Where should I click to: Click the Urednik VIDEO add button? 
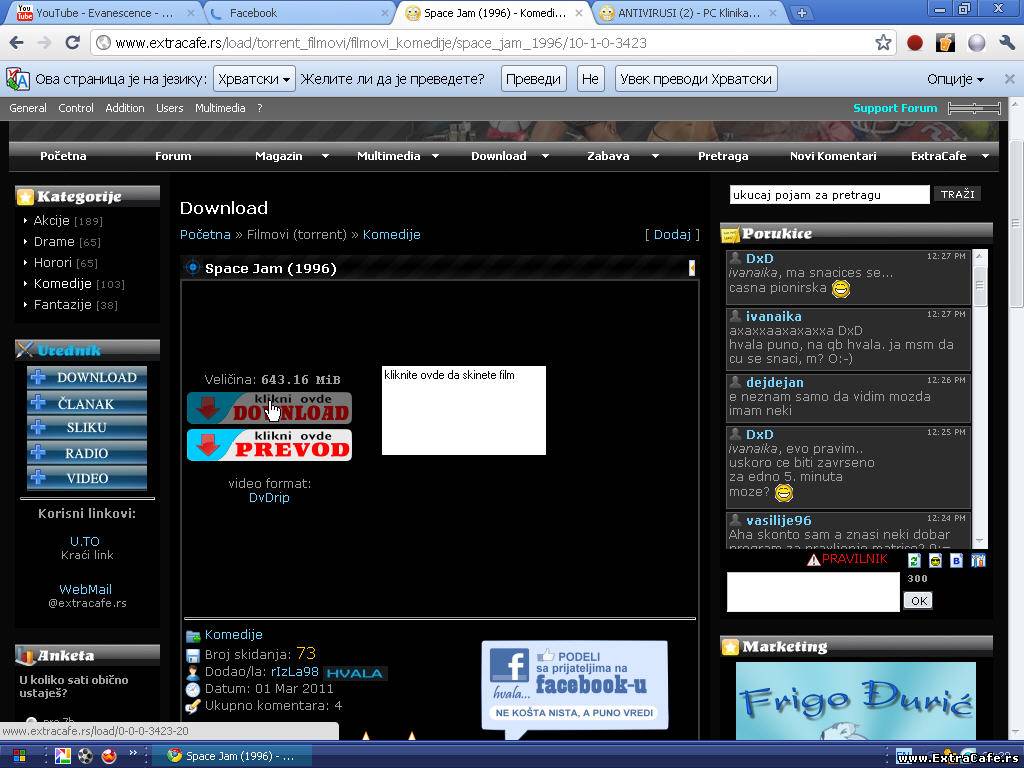pyautogui.click(x=87, y=478)
